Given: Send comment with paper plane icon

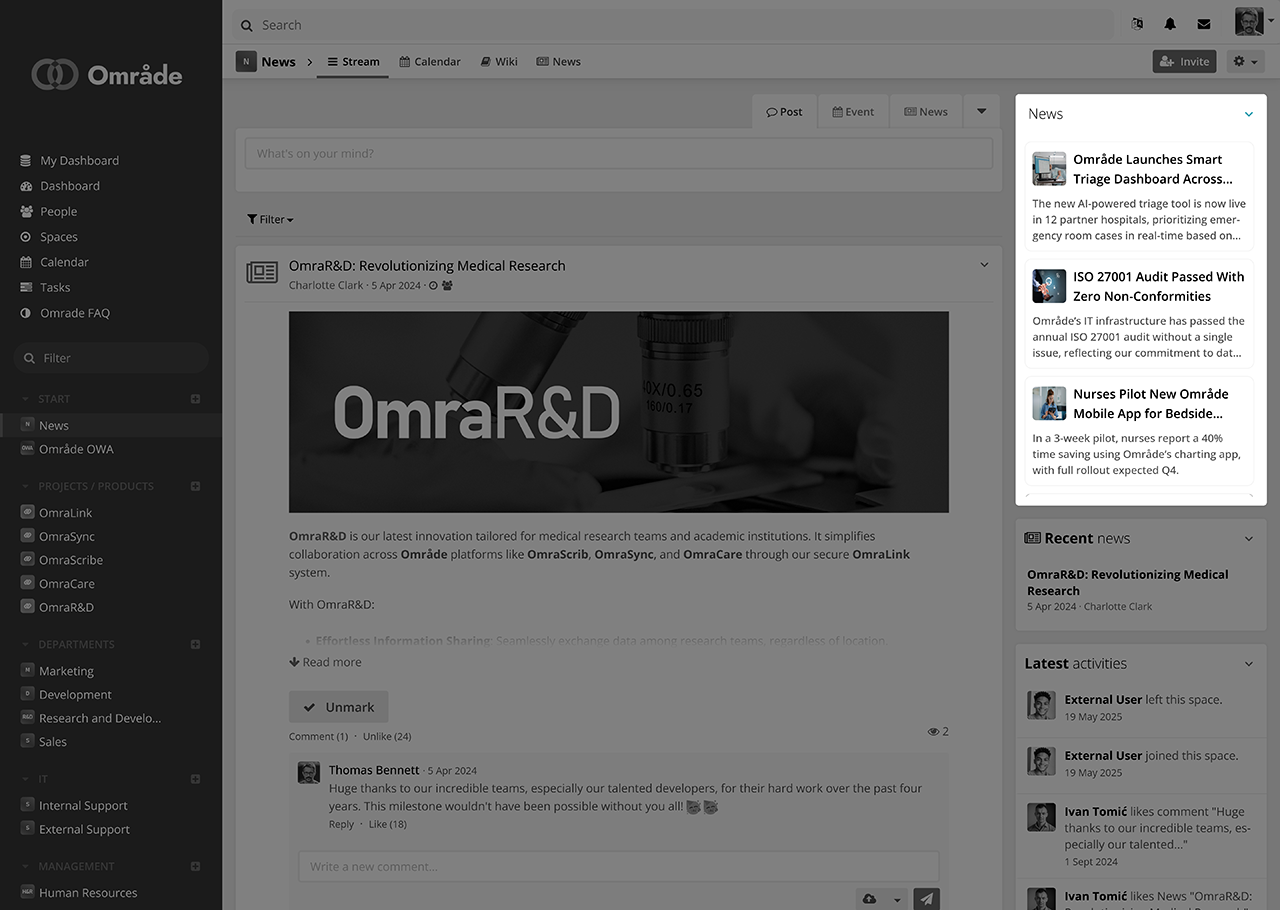Looking at the screenshot, I should 927,899.
